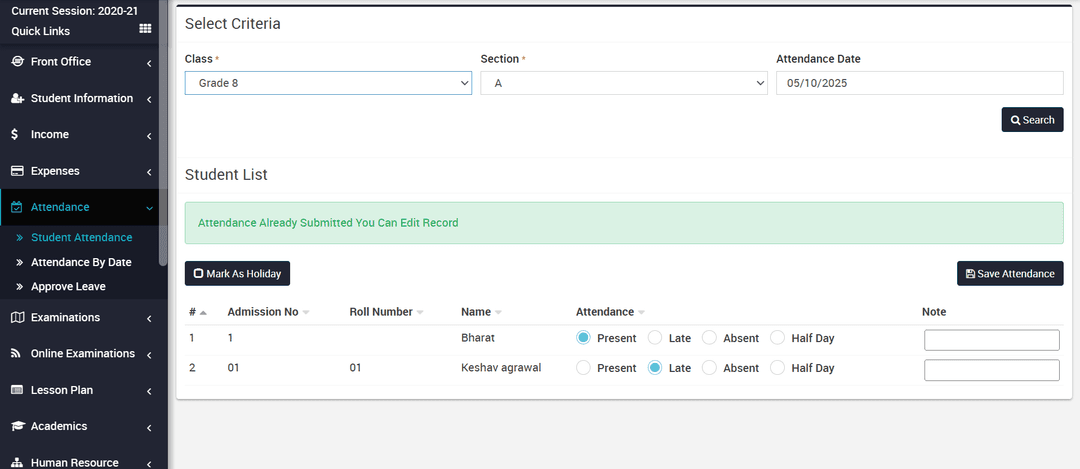Viewport: 1080px width, 469px height.
Task: Click the Academics graduation cap icon
Action: point(18,426)
